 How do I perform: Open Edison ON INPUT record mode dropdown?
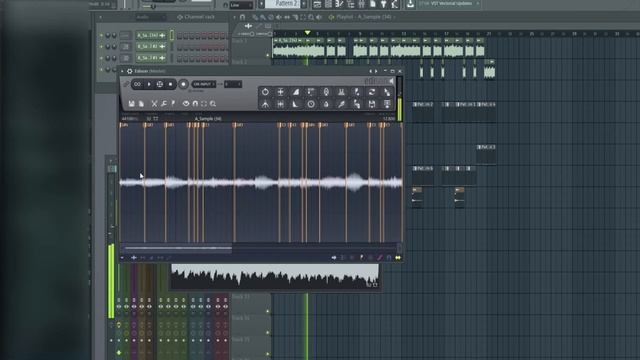[204, 84]
